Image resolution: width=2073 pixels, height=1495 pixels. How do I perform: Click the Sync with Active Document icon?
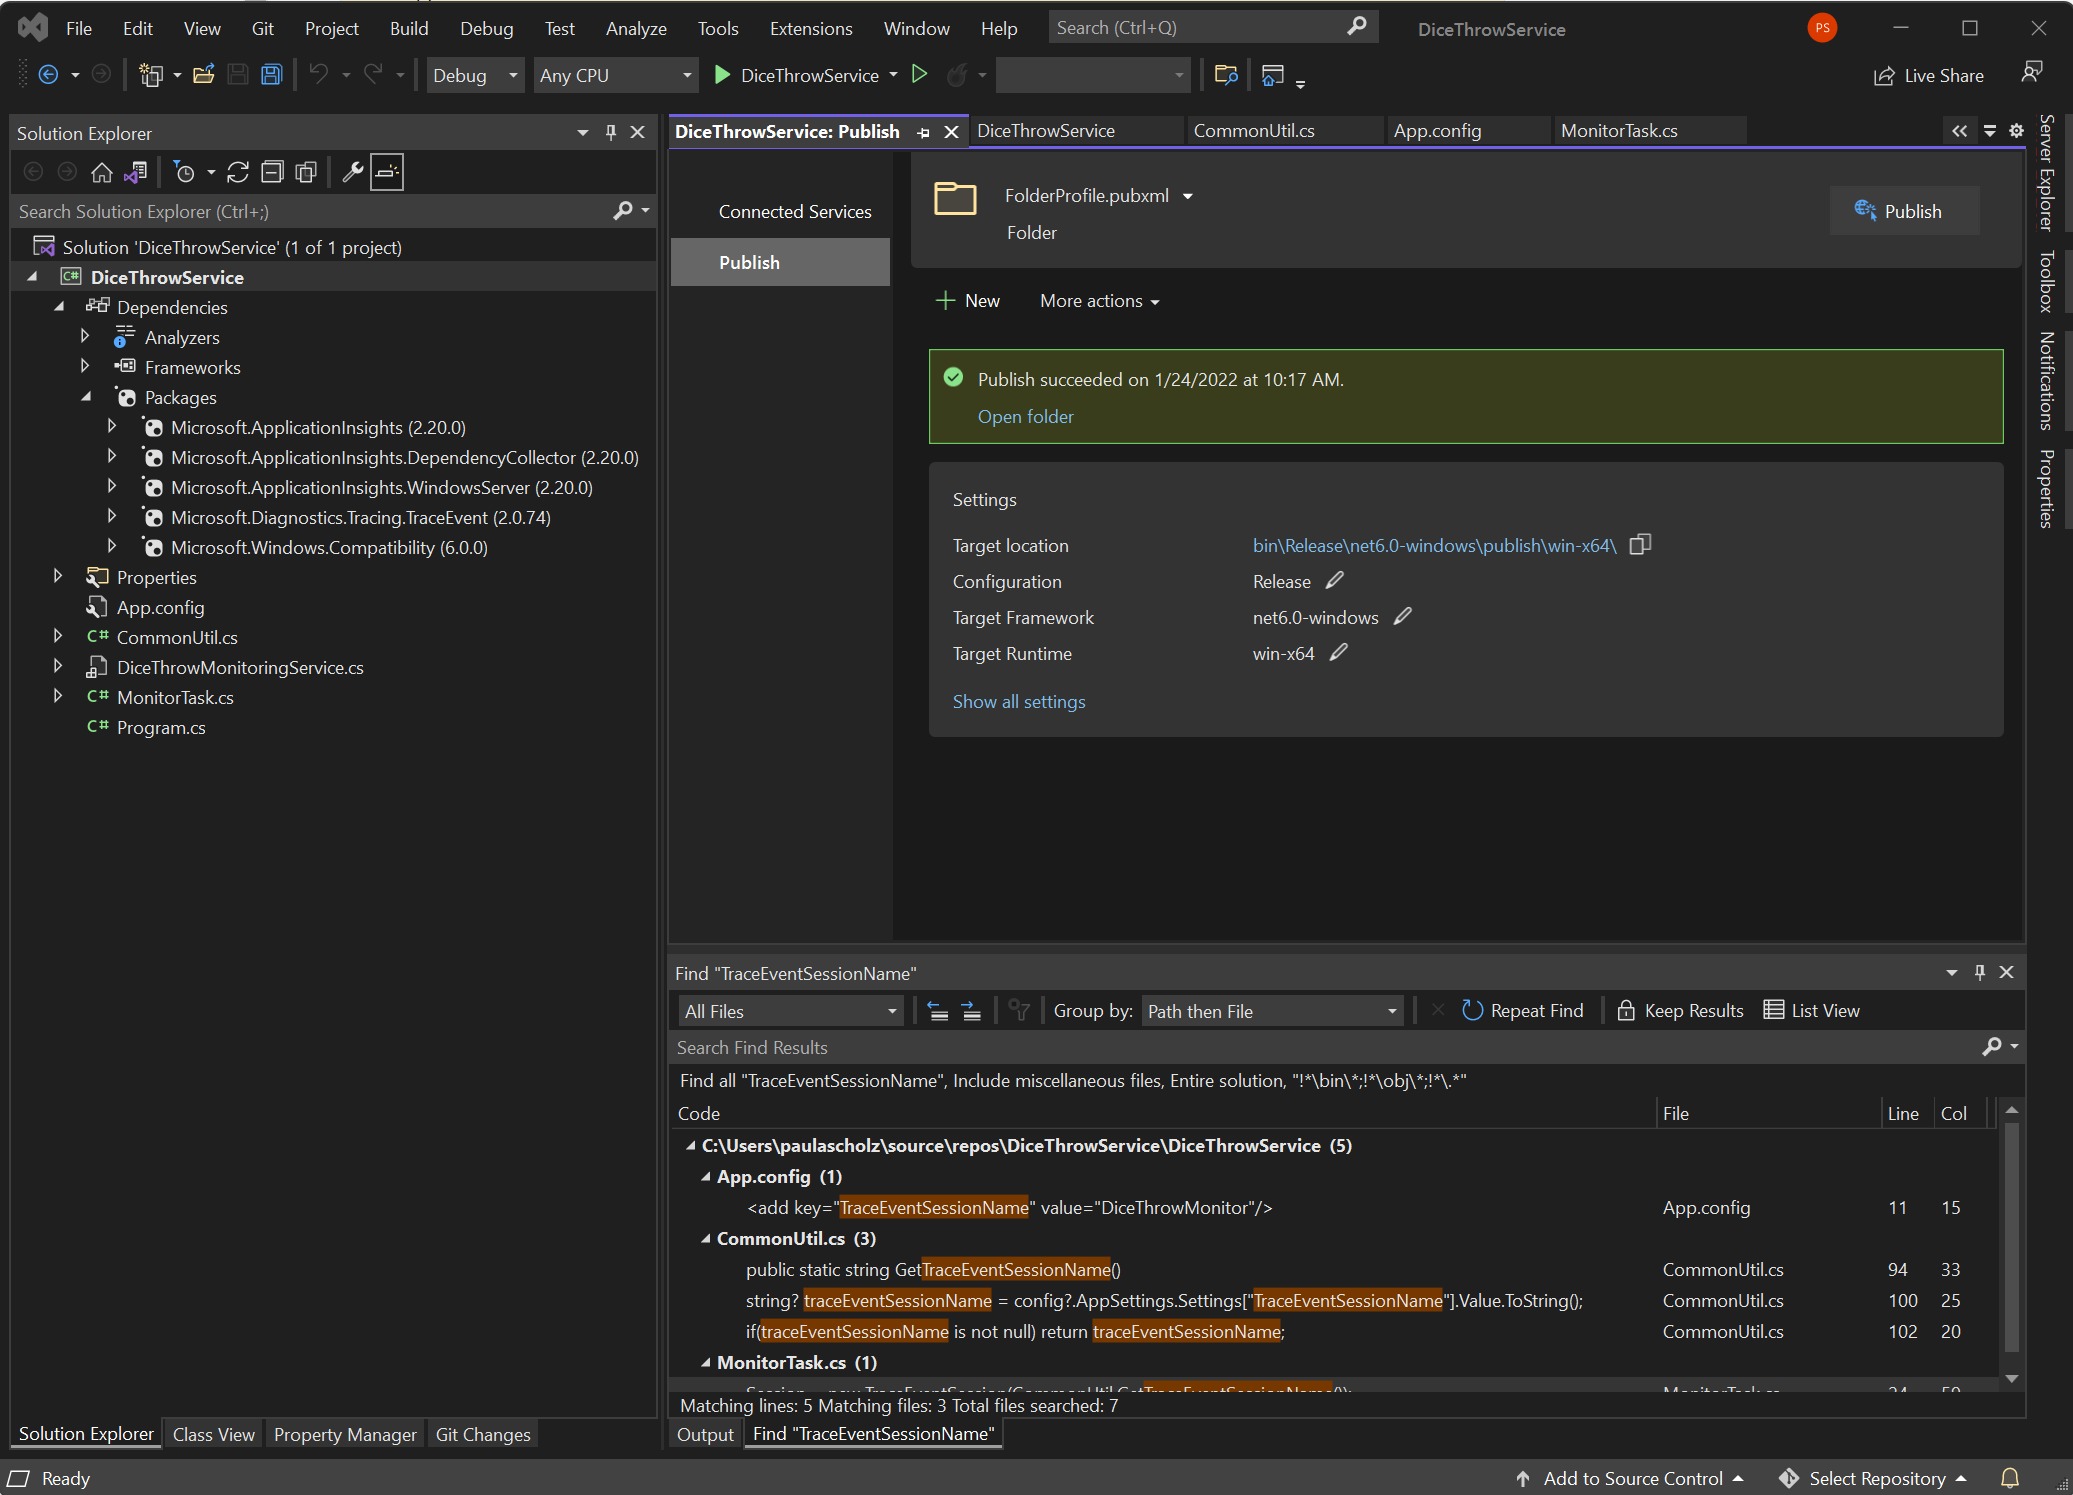pyautogui.click(x=238, y=172)
